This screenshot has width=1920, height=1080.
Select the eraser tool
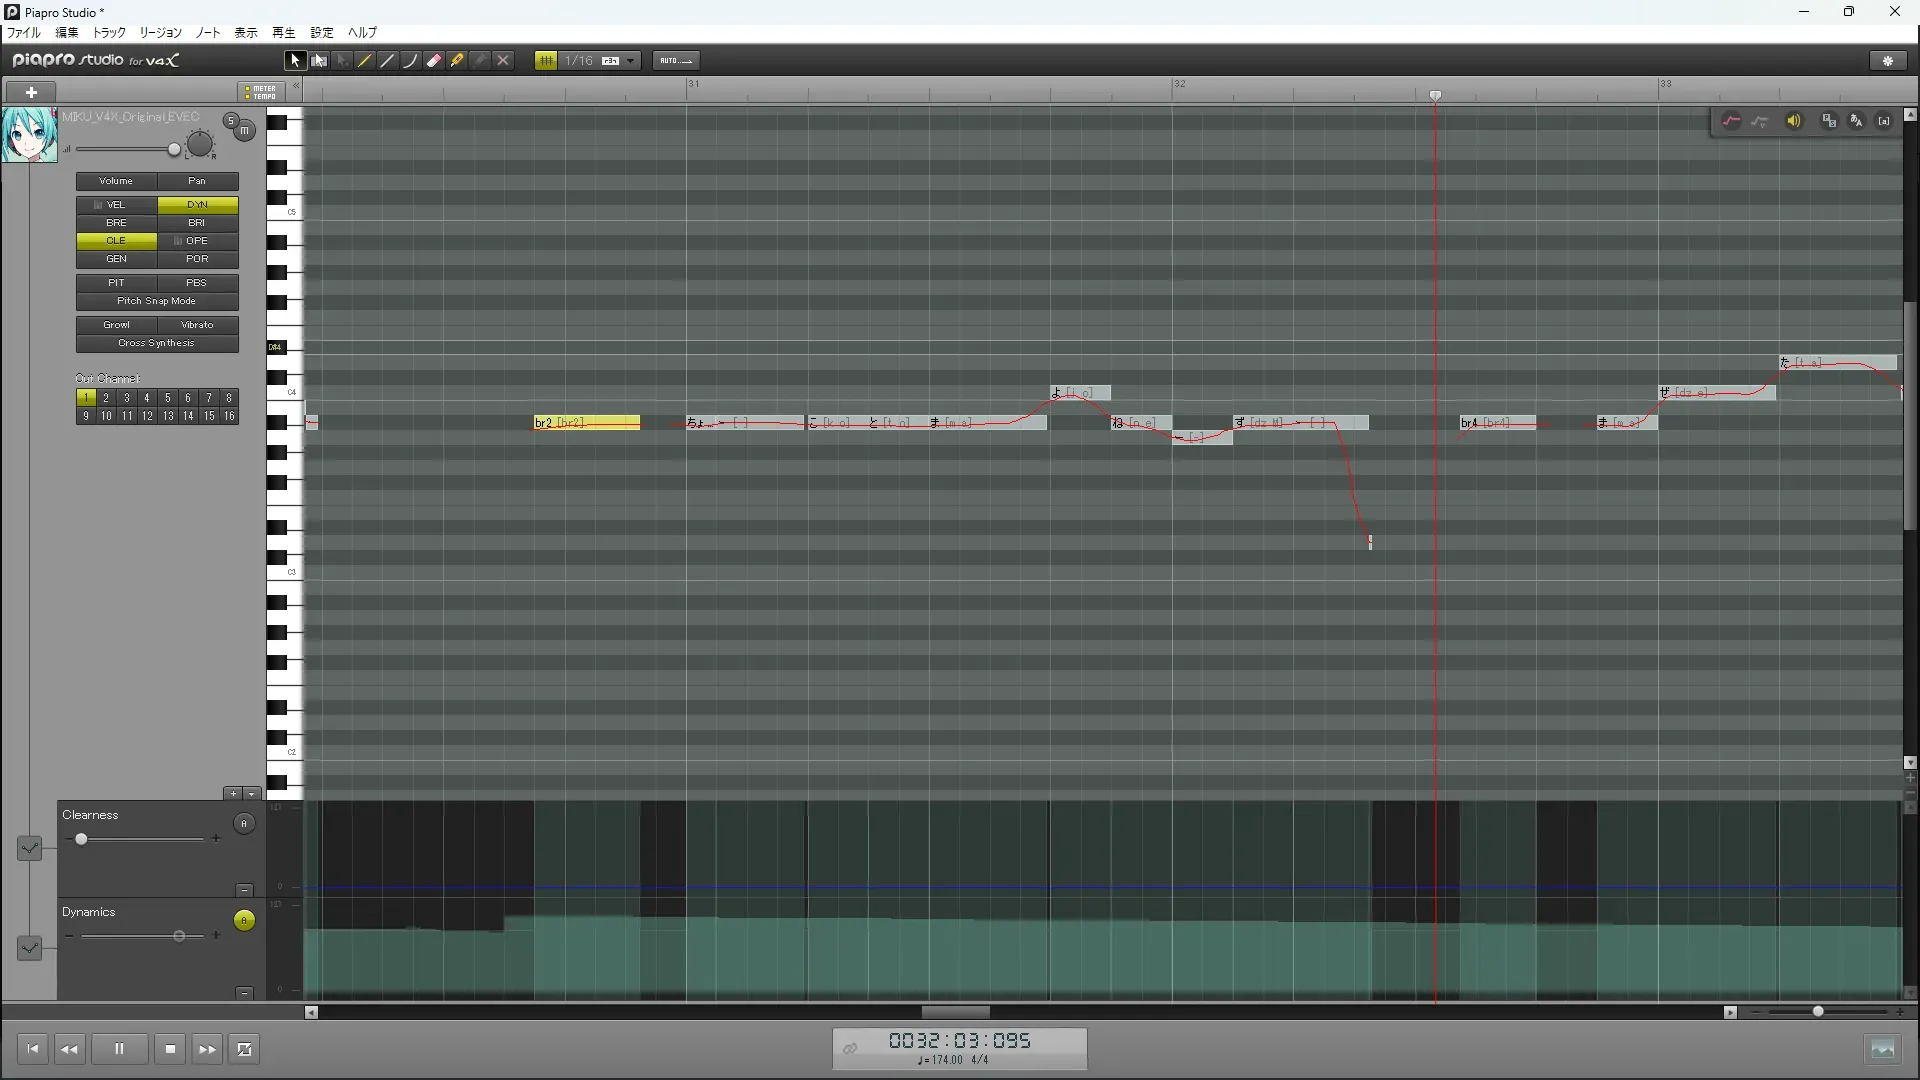(434, 61)
